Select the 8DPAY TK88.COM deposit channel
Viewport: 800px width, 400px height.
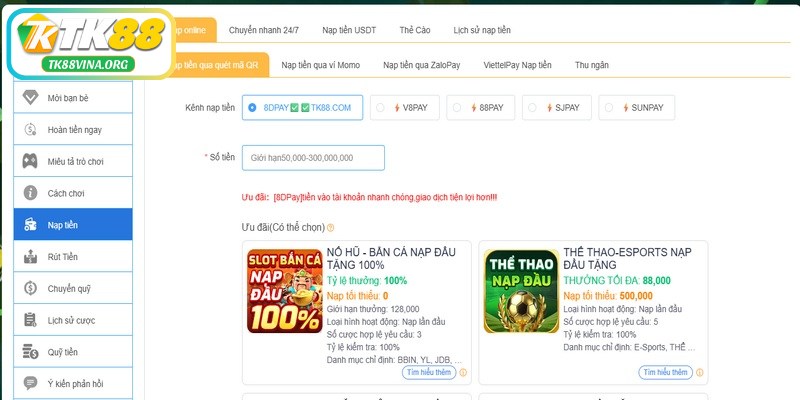click(303, 108)
